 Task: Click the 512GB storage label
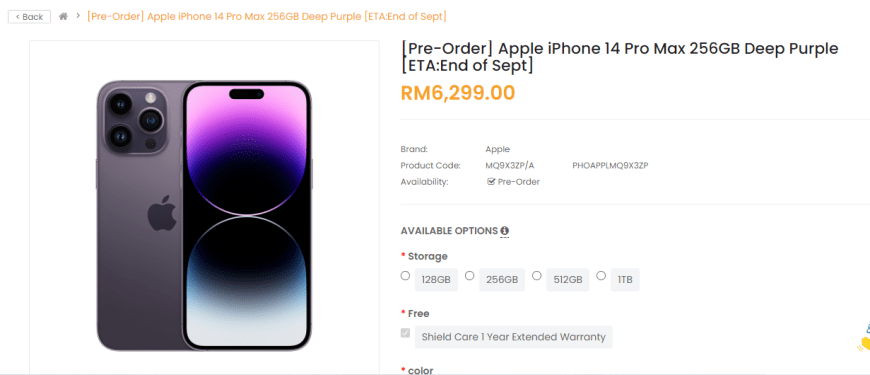tap(568, 280)
